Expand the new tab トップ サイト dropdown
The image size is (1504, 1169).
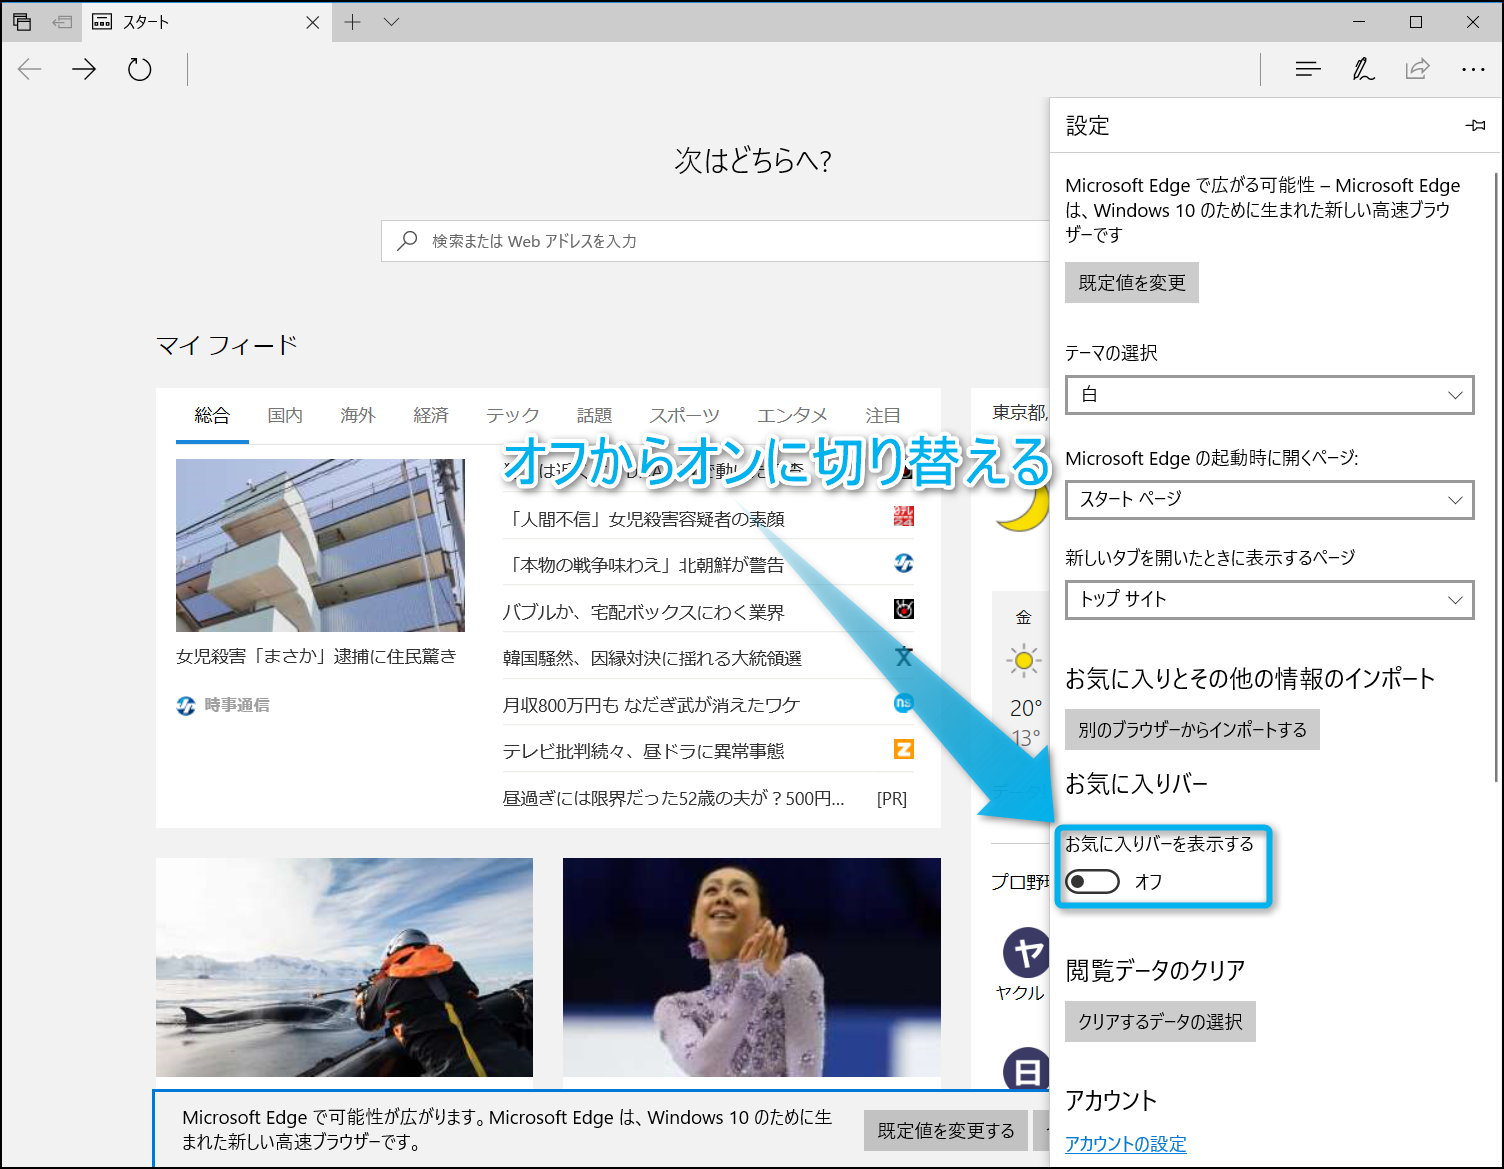click(x=1269, y=600)
